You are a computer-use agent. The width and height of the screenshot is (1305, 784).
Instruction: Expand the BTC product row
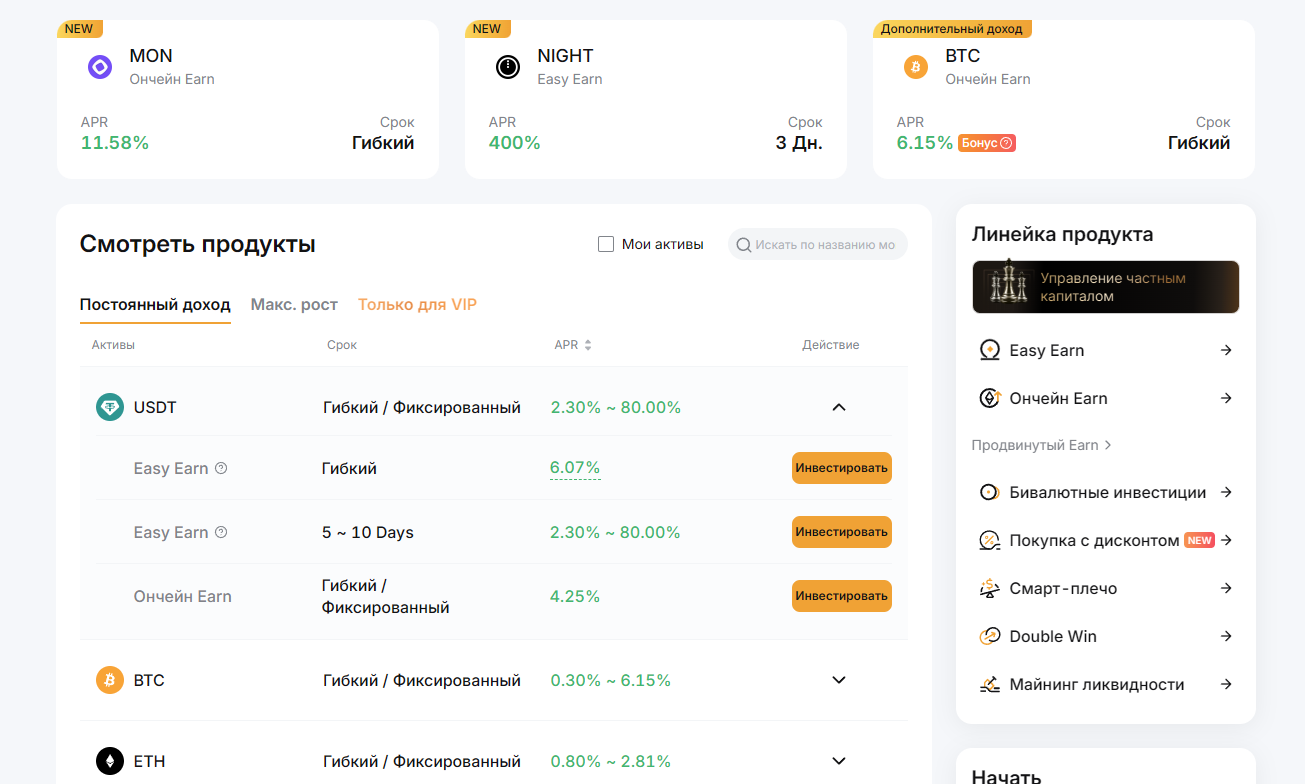click(x=839, y=679)
